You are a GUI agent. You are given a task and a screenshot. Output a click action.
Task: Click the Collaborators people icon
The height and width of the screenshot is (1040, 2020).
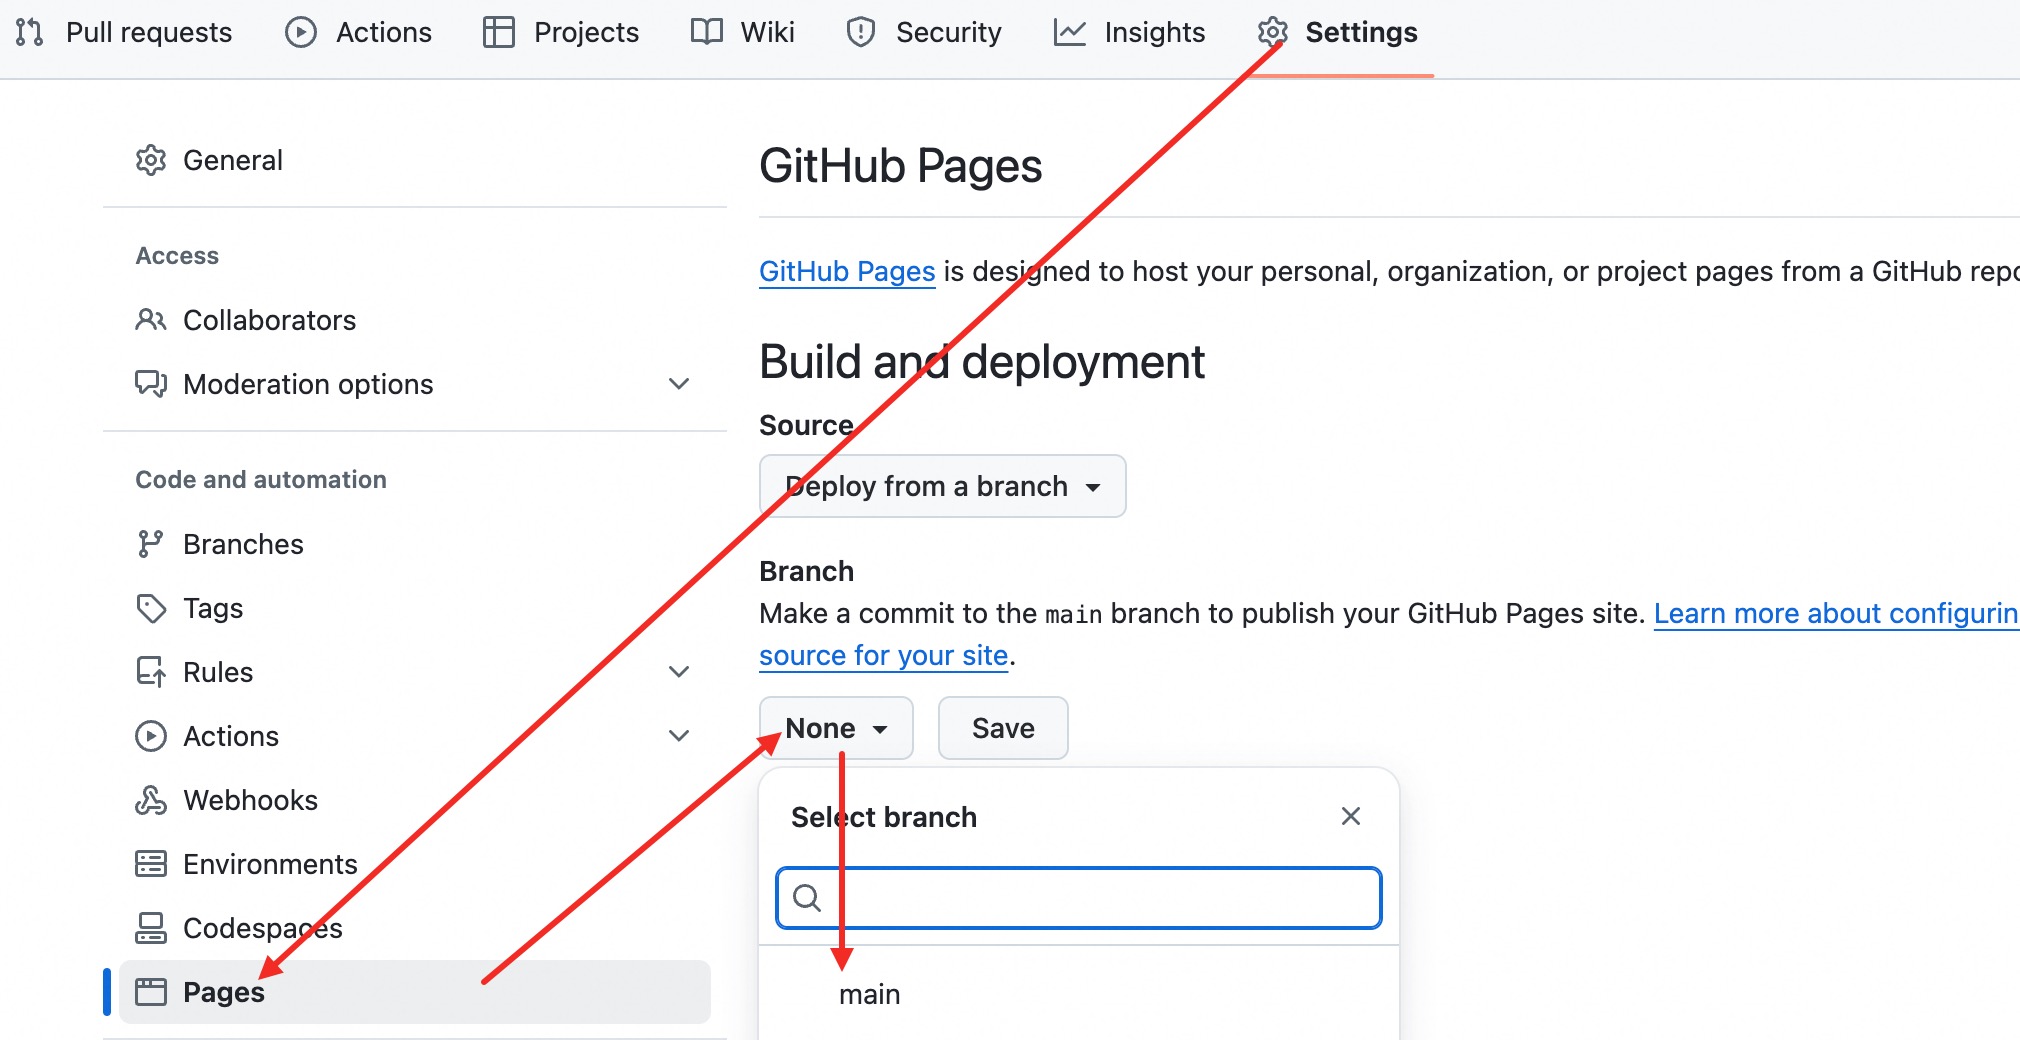[x=151, y=320]
